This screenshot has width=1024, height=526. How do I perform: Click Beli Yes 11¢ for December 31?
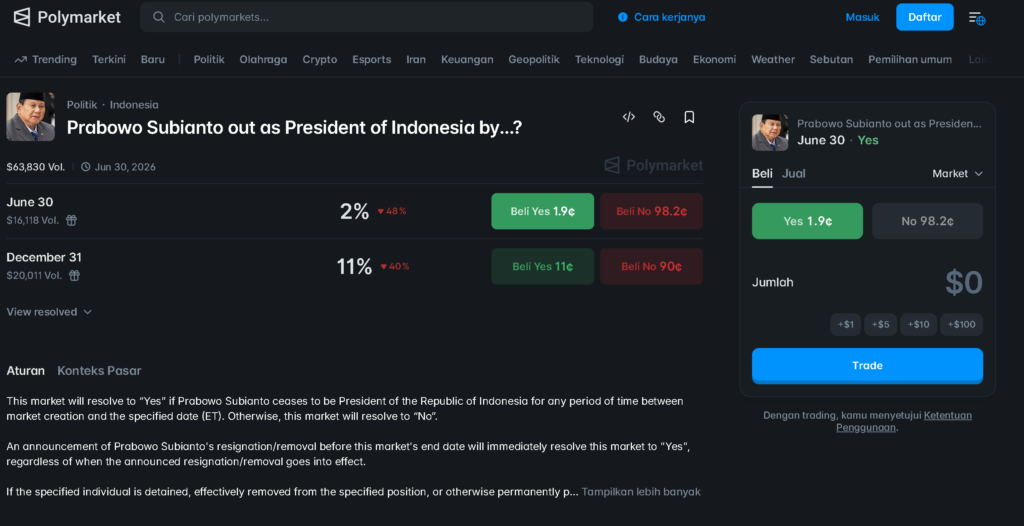click(x=543, y=266)
